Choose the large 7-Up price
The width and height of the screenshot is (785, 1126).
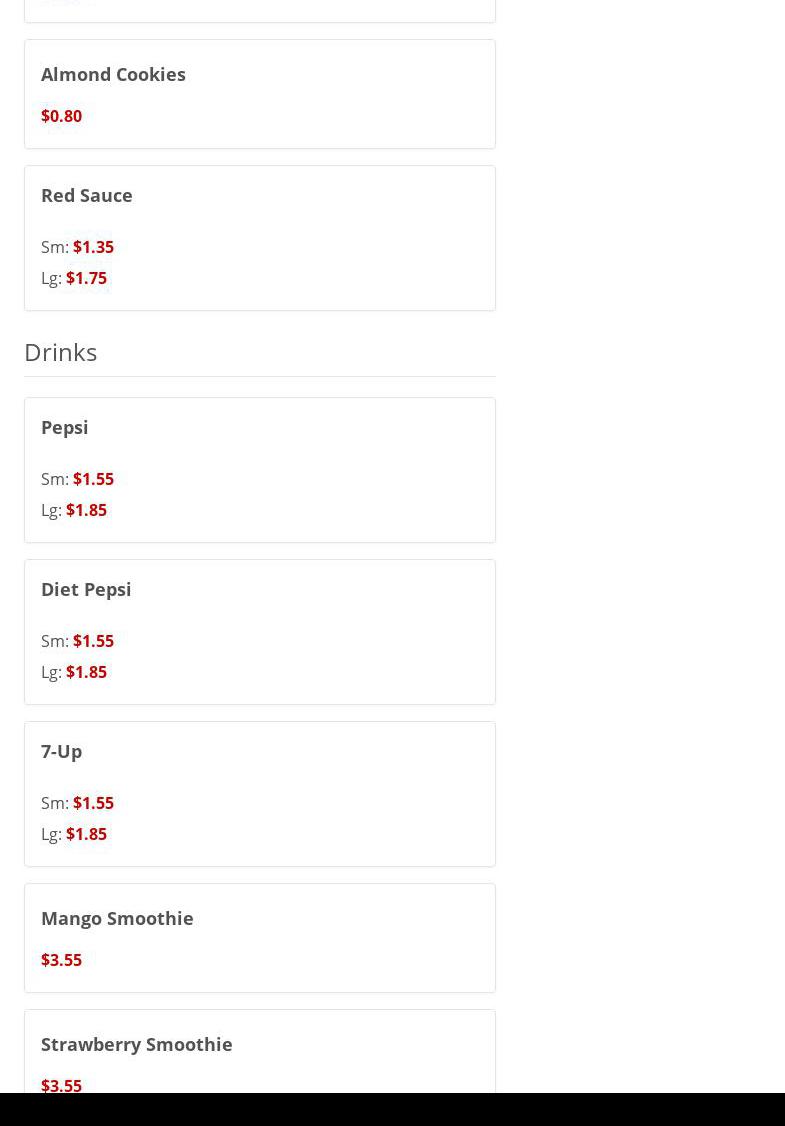86,834
